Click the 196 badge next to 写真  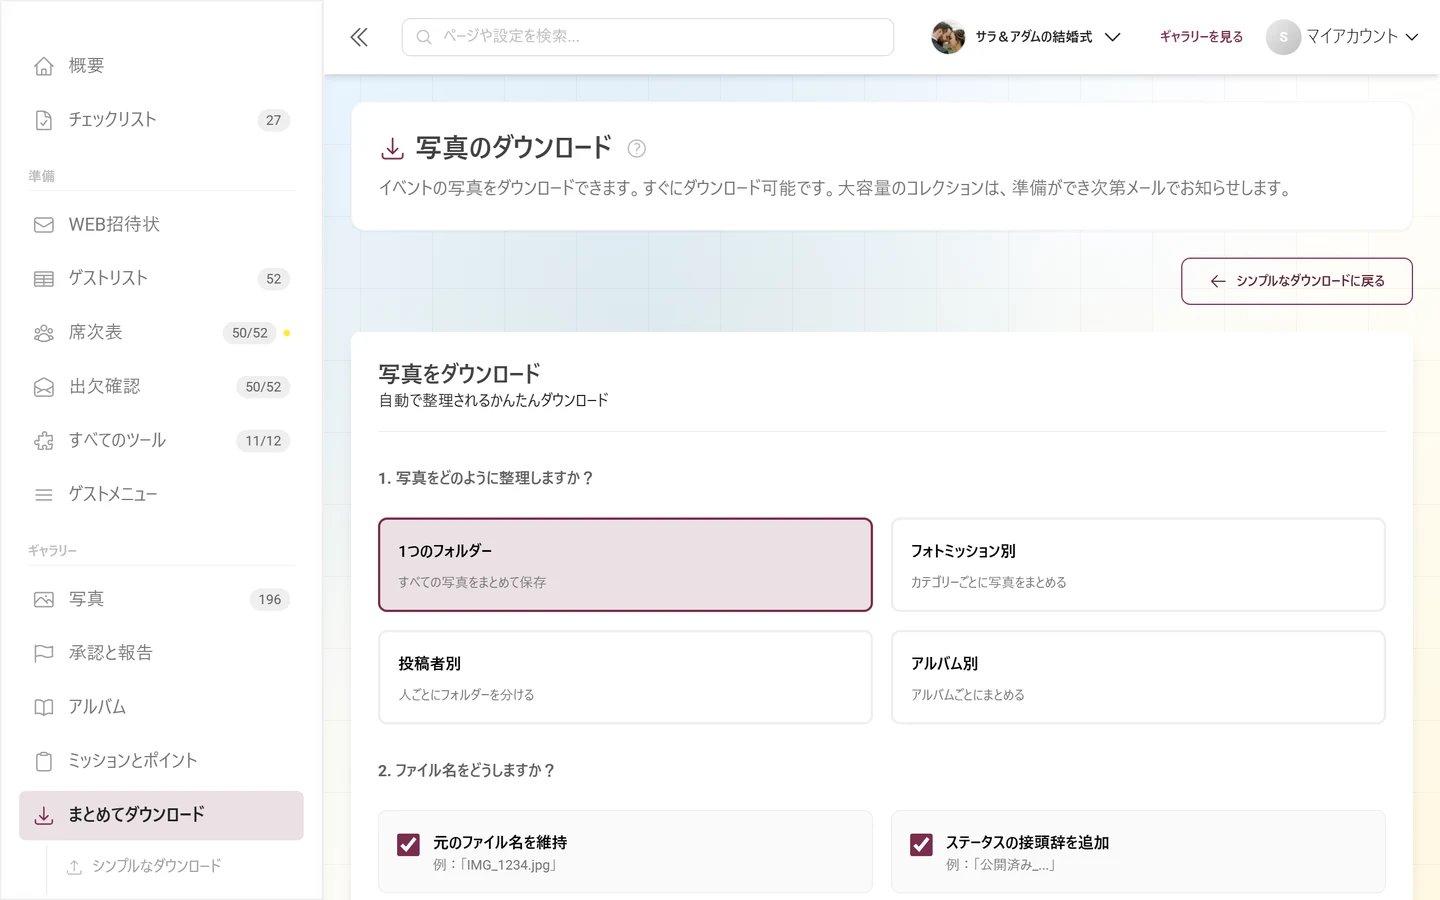pos(270,600)
